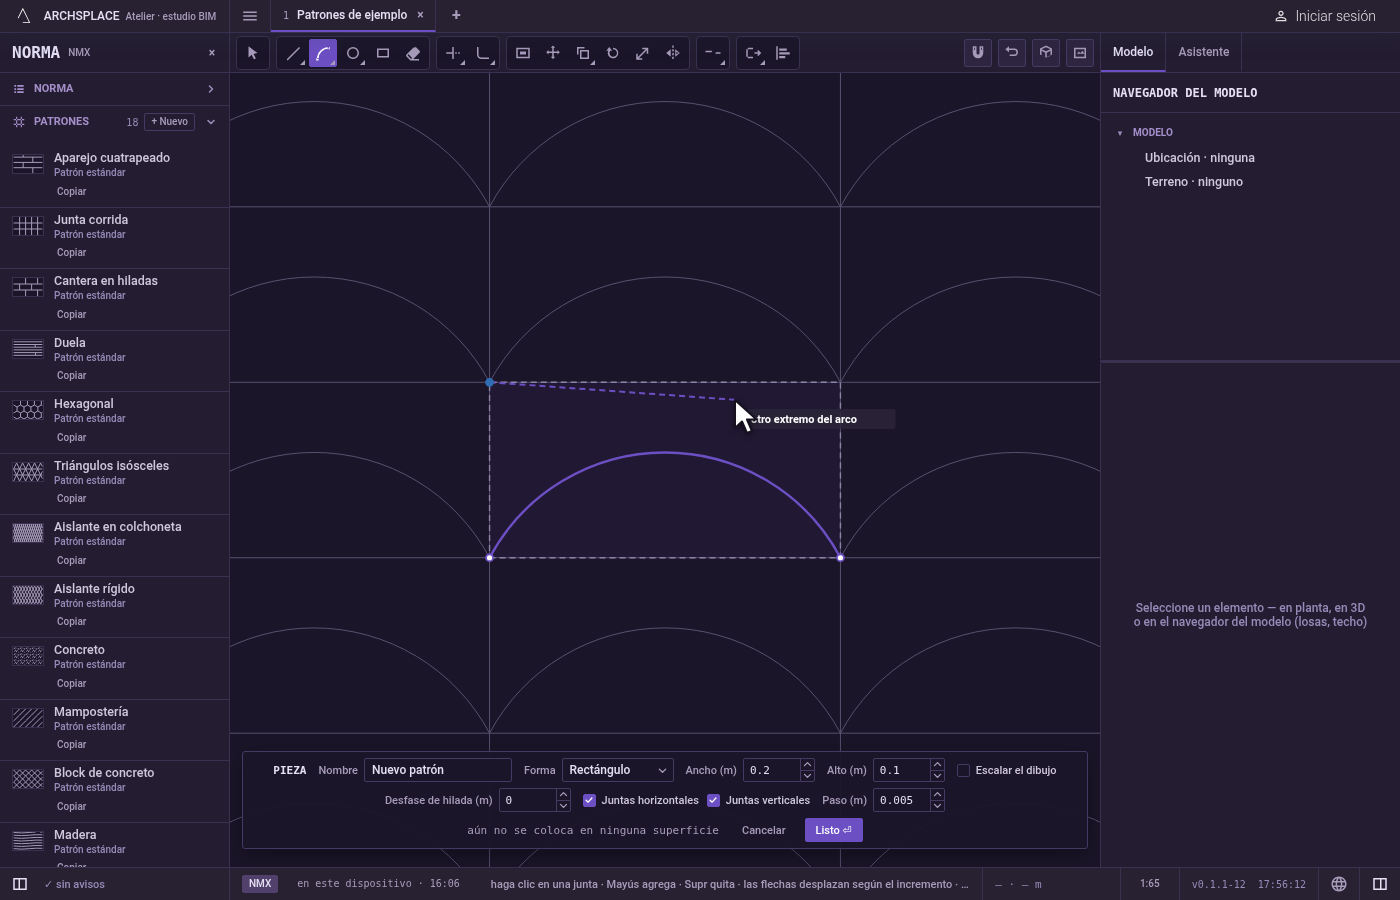Image resolution: width=1400 pixels, height=900 pixels.
Task: Click Iniciar sesión link
Action: [1325, 16]
